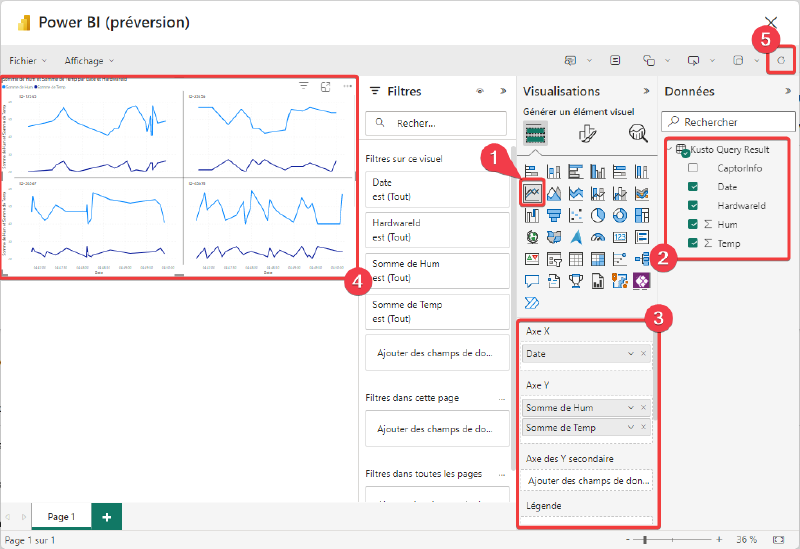Remove Somme de Temp from Axe Y
Image resolution: width=800 pixels, height=549 pixels.
643,428
